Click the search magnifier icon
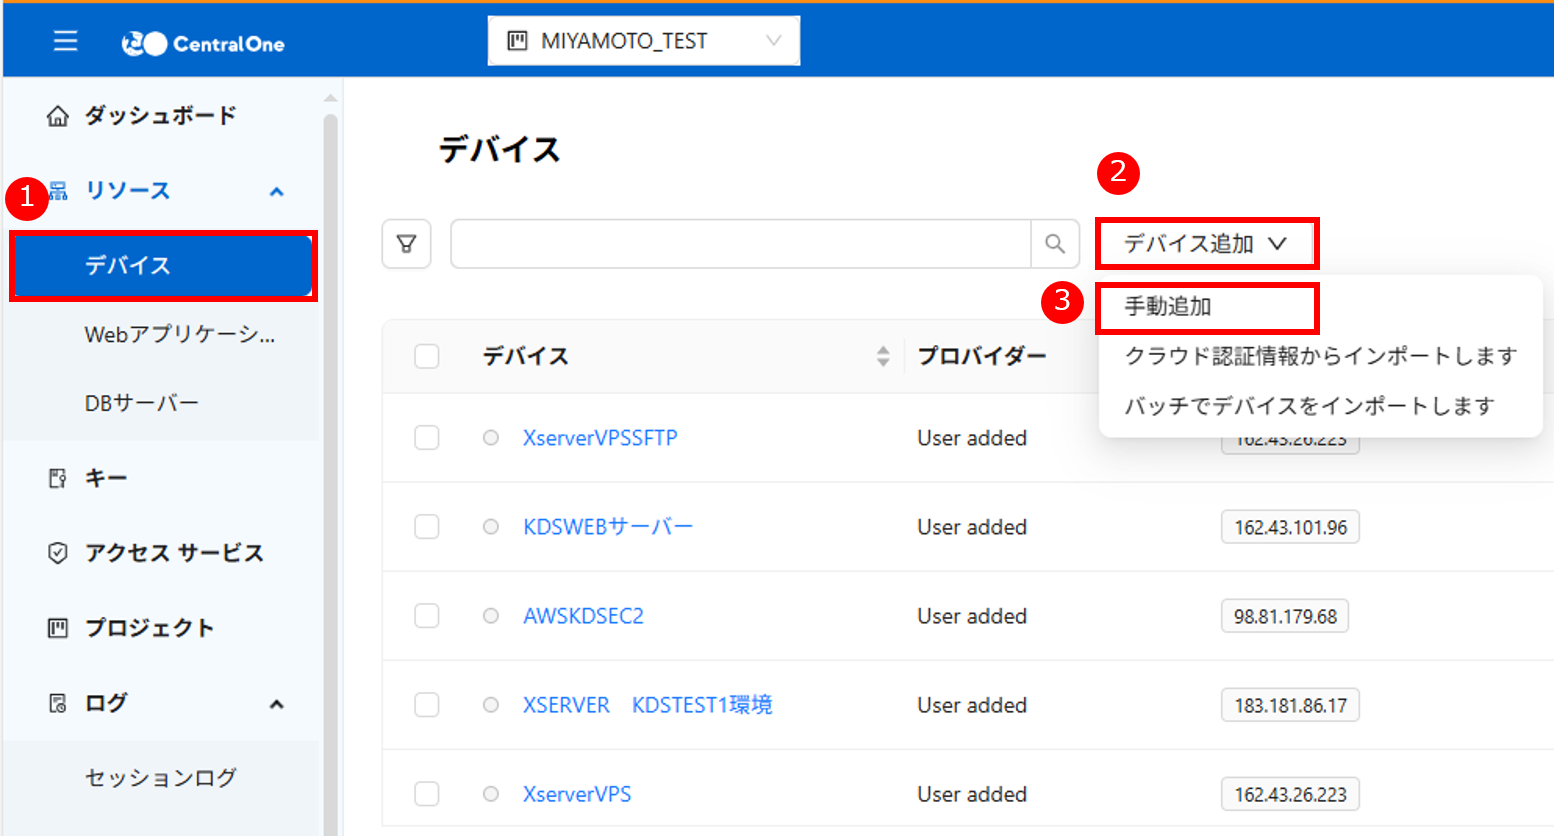 click(x=1055, y=244)
